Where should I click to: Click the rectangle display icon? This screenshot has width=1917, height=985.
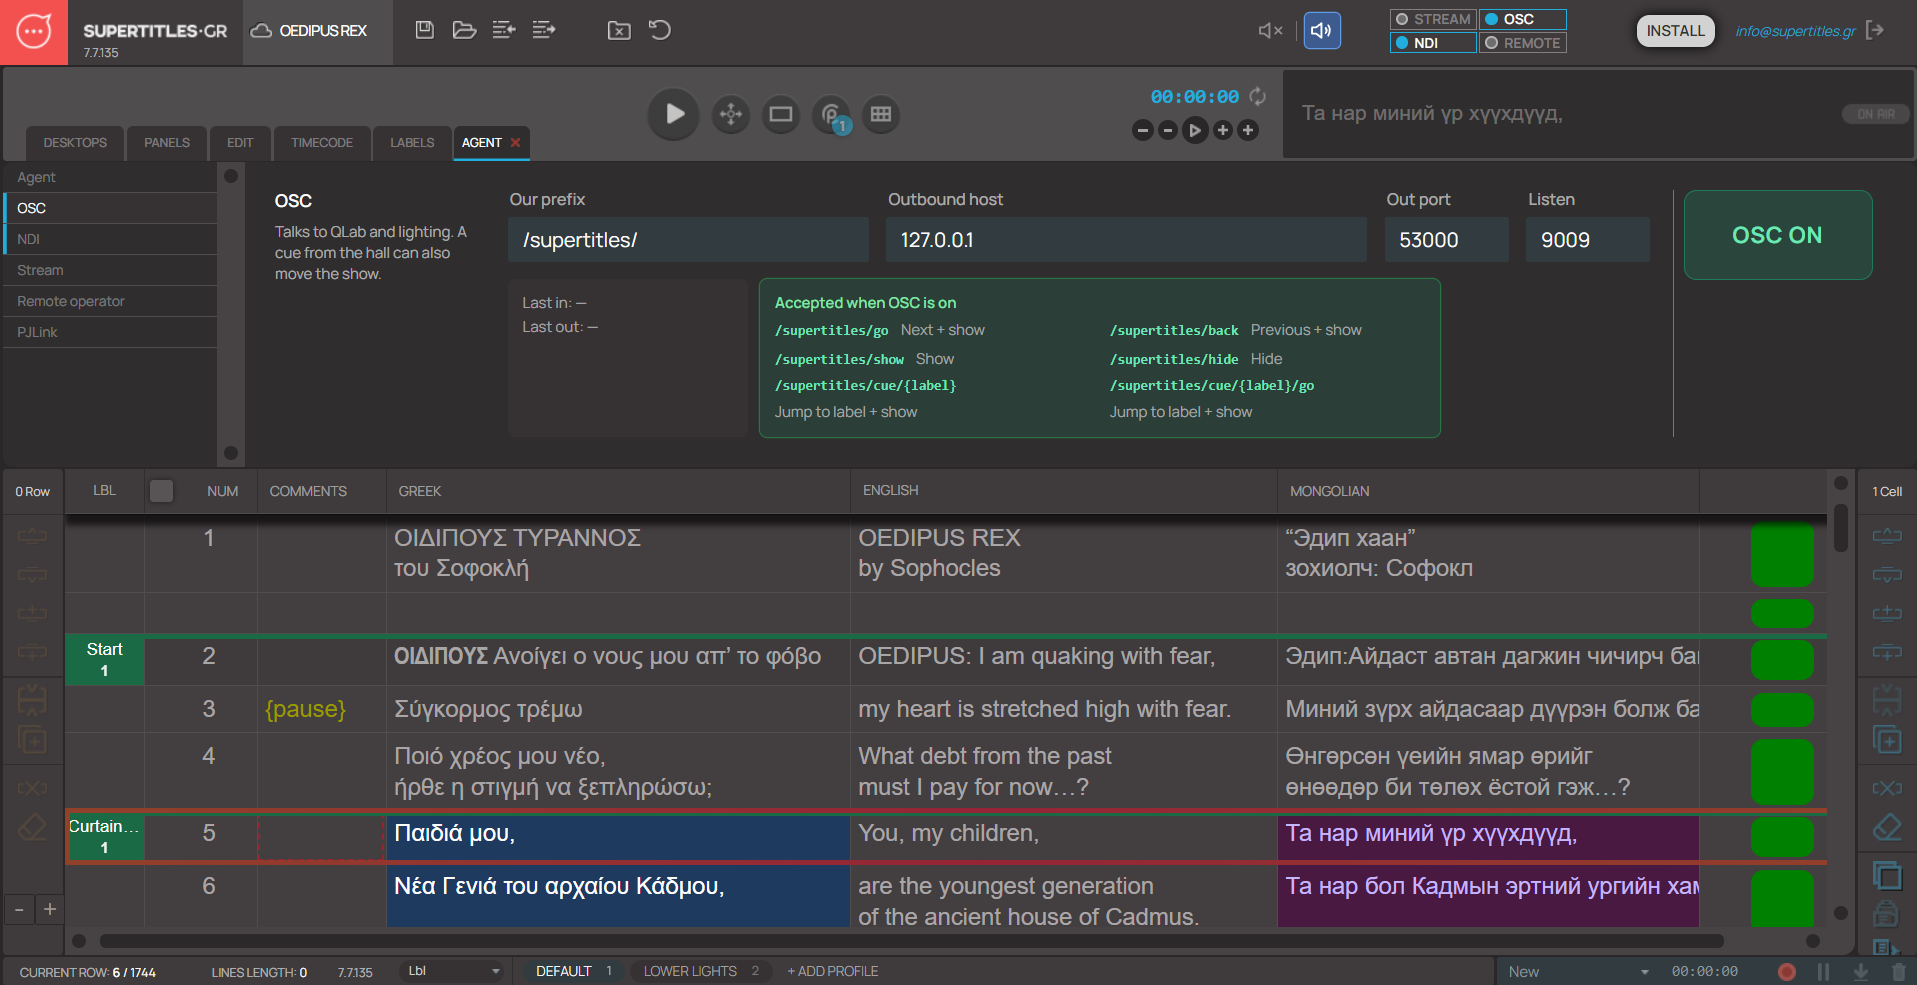(781, 114)
